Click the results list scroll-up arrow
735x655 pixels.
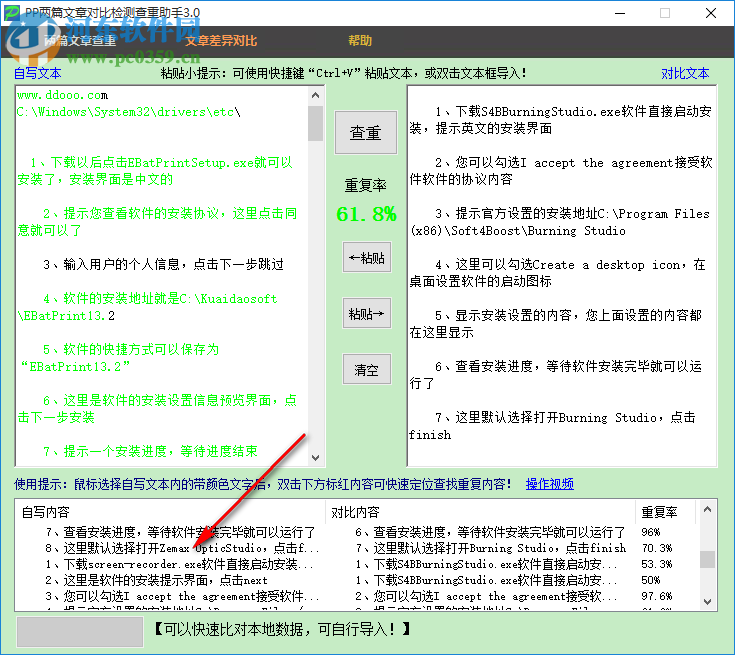coord(707,509)
